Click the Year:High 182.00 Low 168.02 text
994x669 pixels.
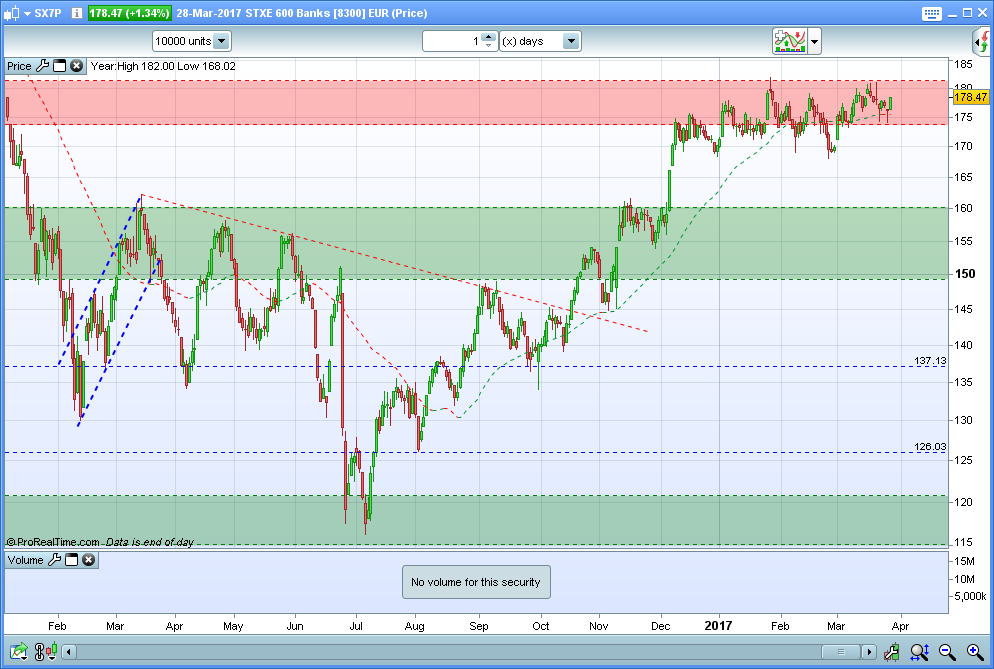pyautogui.click(x=163, y=66)
